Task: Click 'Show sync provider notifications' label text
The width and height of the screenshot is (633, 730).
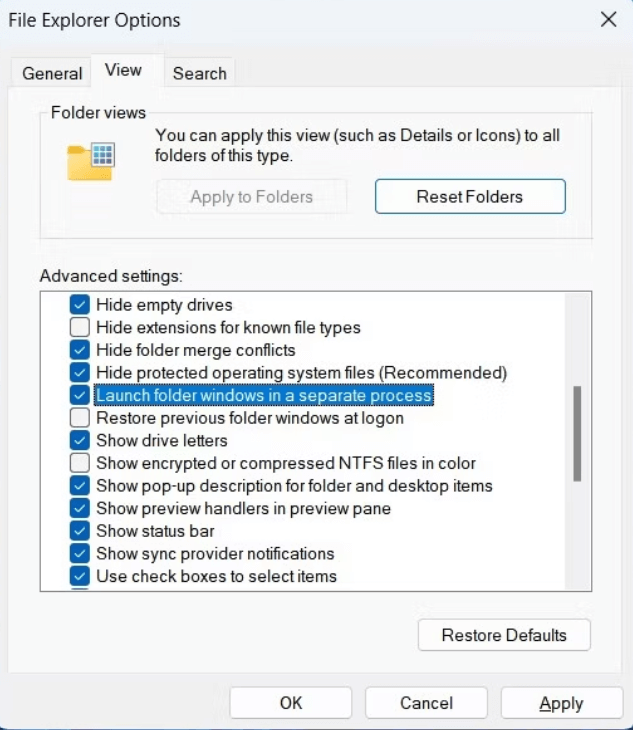Action: coord(215,554)
